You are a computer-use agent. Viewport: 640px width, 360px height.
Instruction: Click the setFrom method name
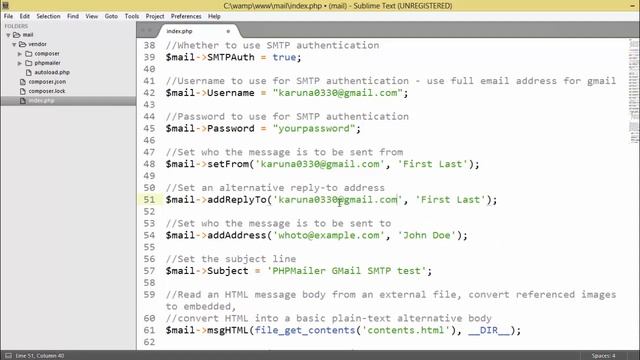(x=228, y=164)
